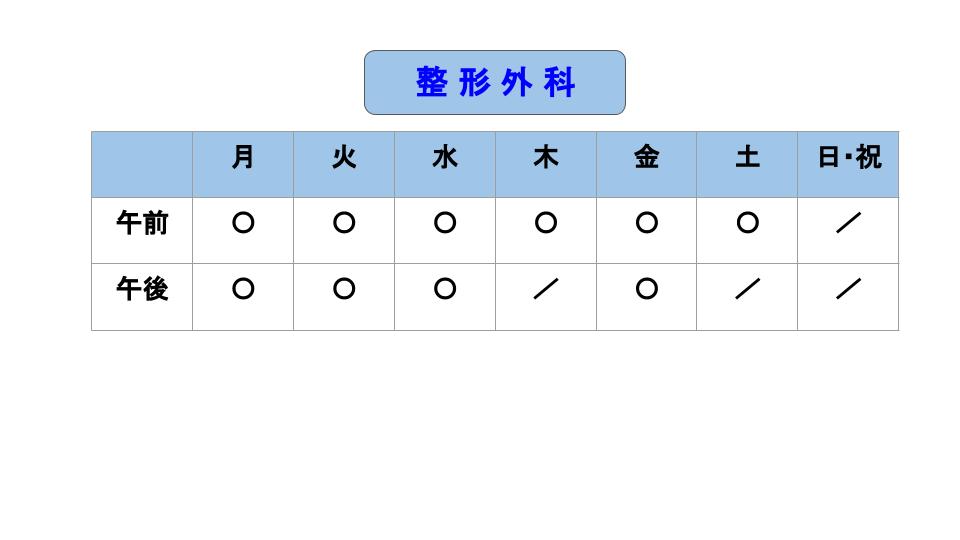Image resolution: width=960 pixels, height=540 pixels.
Task: Click the circle for Friday 午後
Action: [647, 288]
